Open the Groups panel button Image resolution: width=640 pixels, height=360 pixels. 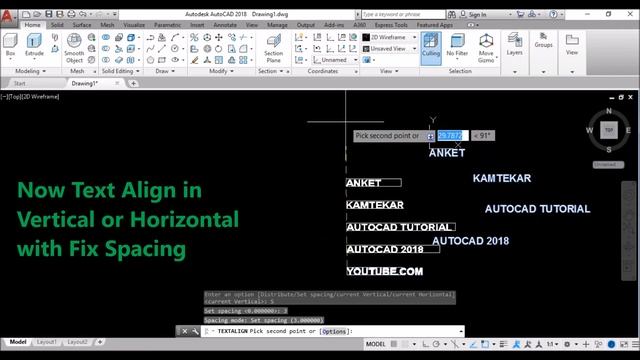click(x=543, y=41)
